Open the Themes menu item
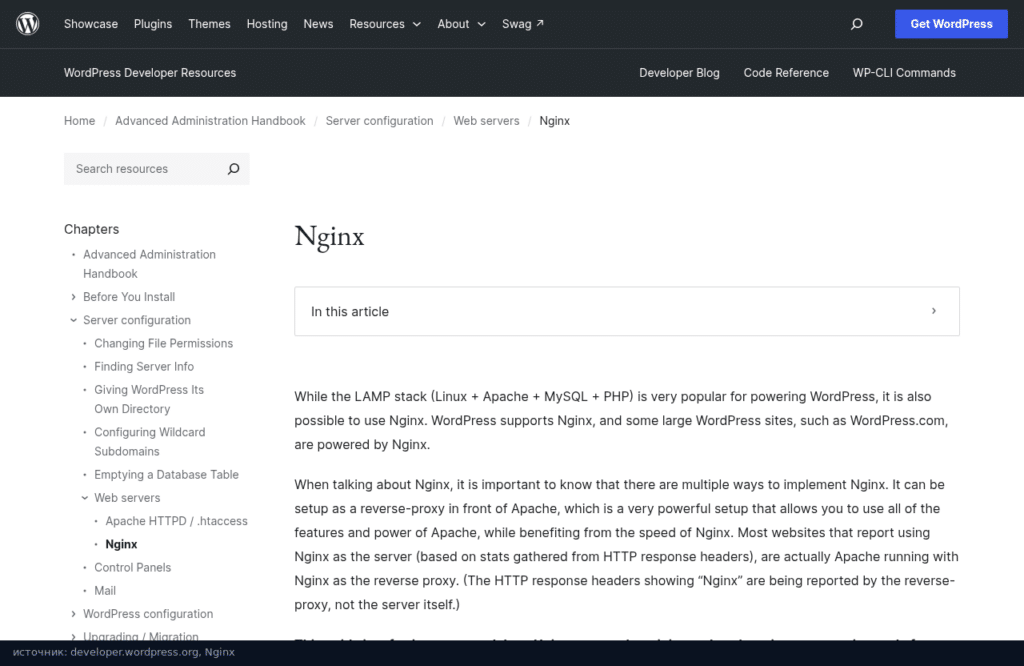The image size is (1024, 666). click(209, 24)
